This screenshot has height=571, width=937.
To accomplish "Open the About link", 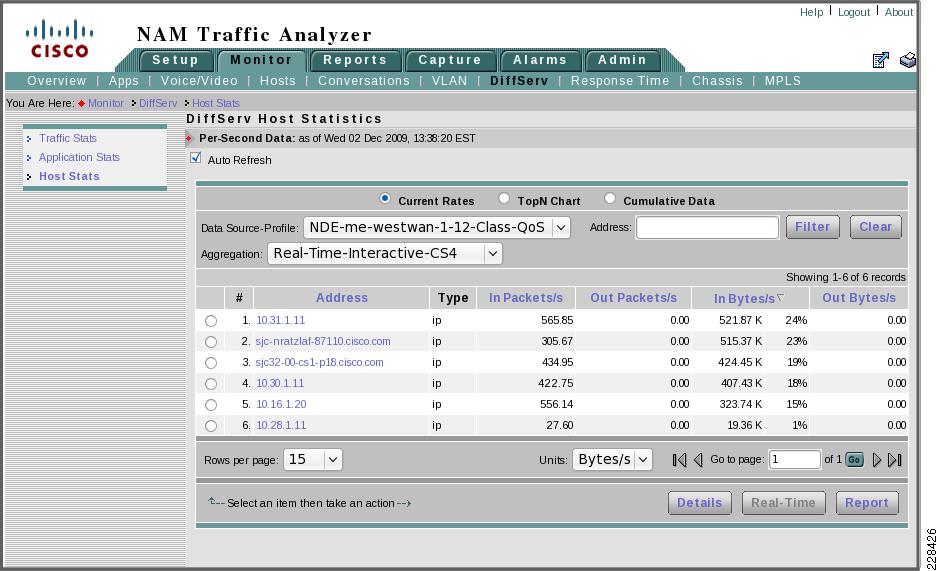I will (899, 12).
